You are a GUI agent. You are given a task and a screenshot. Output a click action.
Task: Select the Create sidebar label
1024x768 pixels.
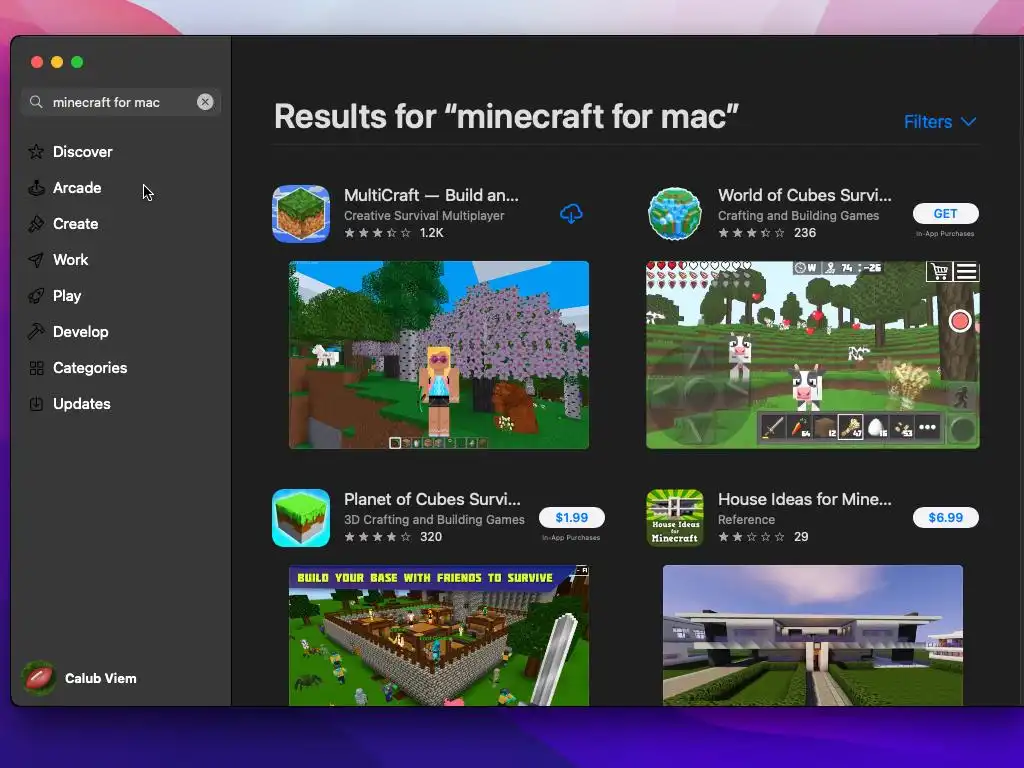tap(76, 224)
